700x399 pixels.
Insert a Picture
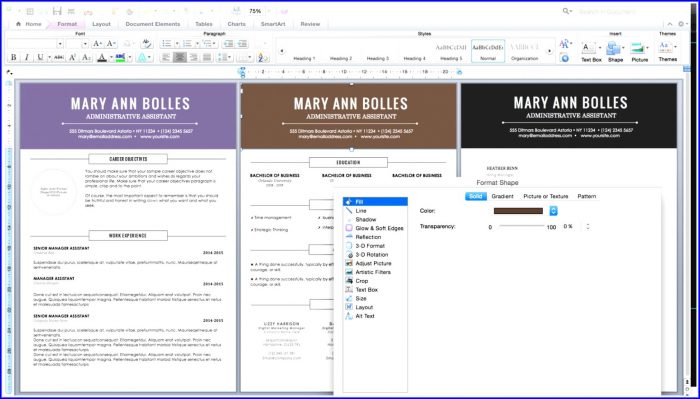point(640,51)
